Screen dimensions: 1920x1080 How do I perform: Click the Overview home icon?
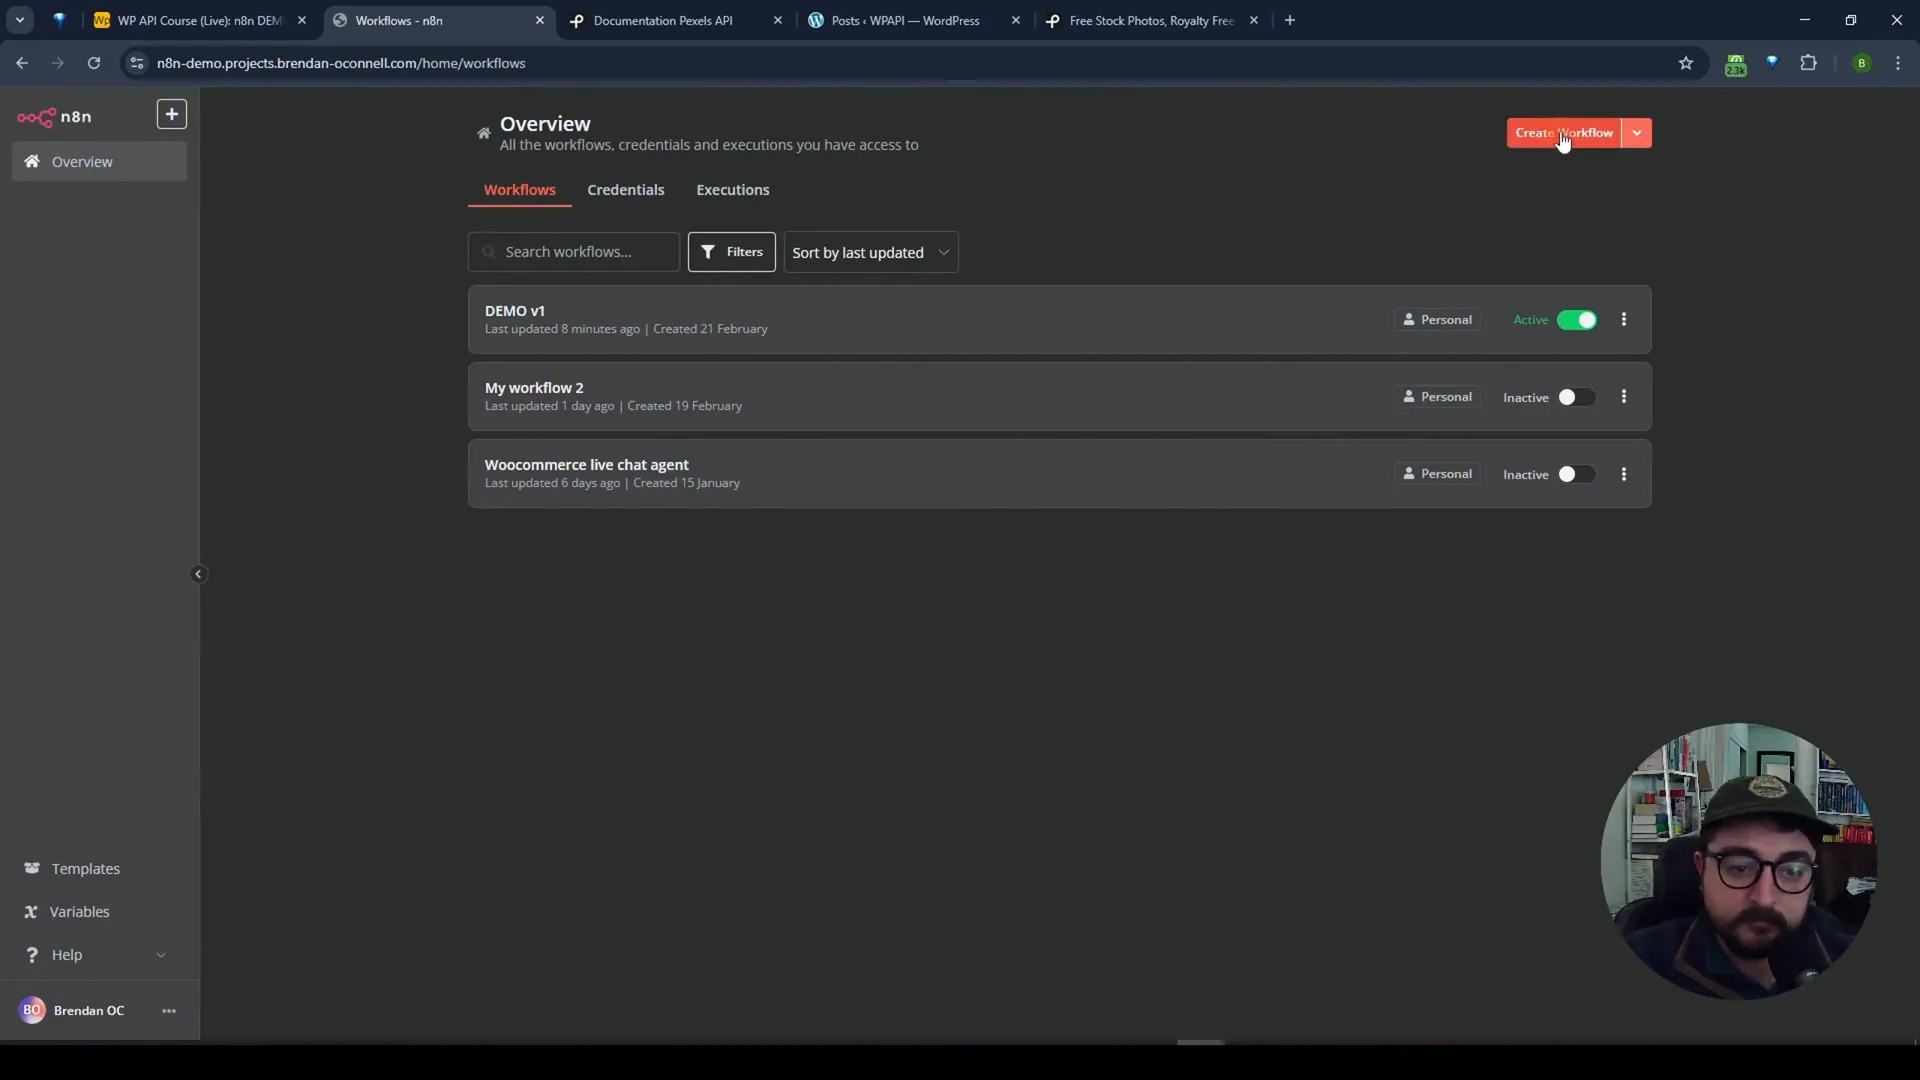tap(481, 133)
